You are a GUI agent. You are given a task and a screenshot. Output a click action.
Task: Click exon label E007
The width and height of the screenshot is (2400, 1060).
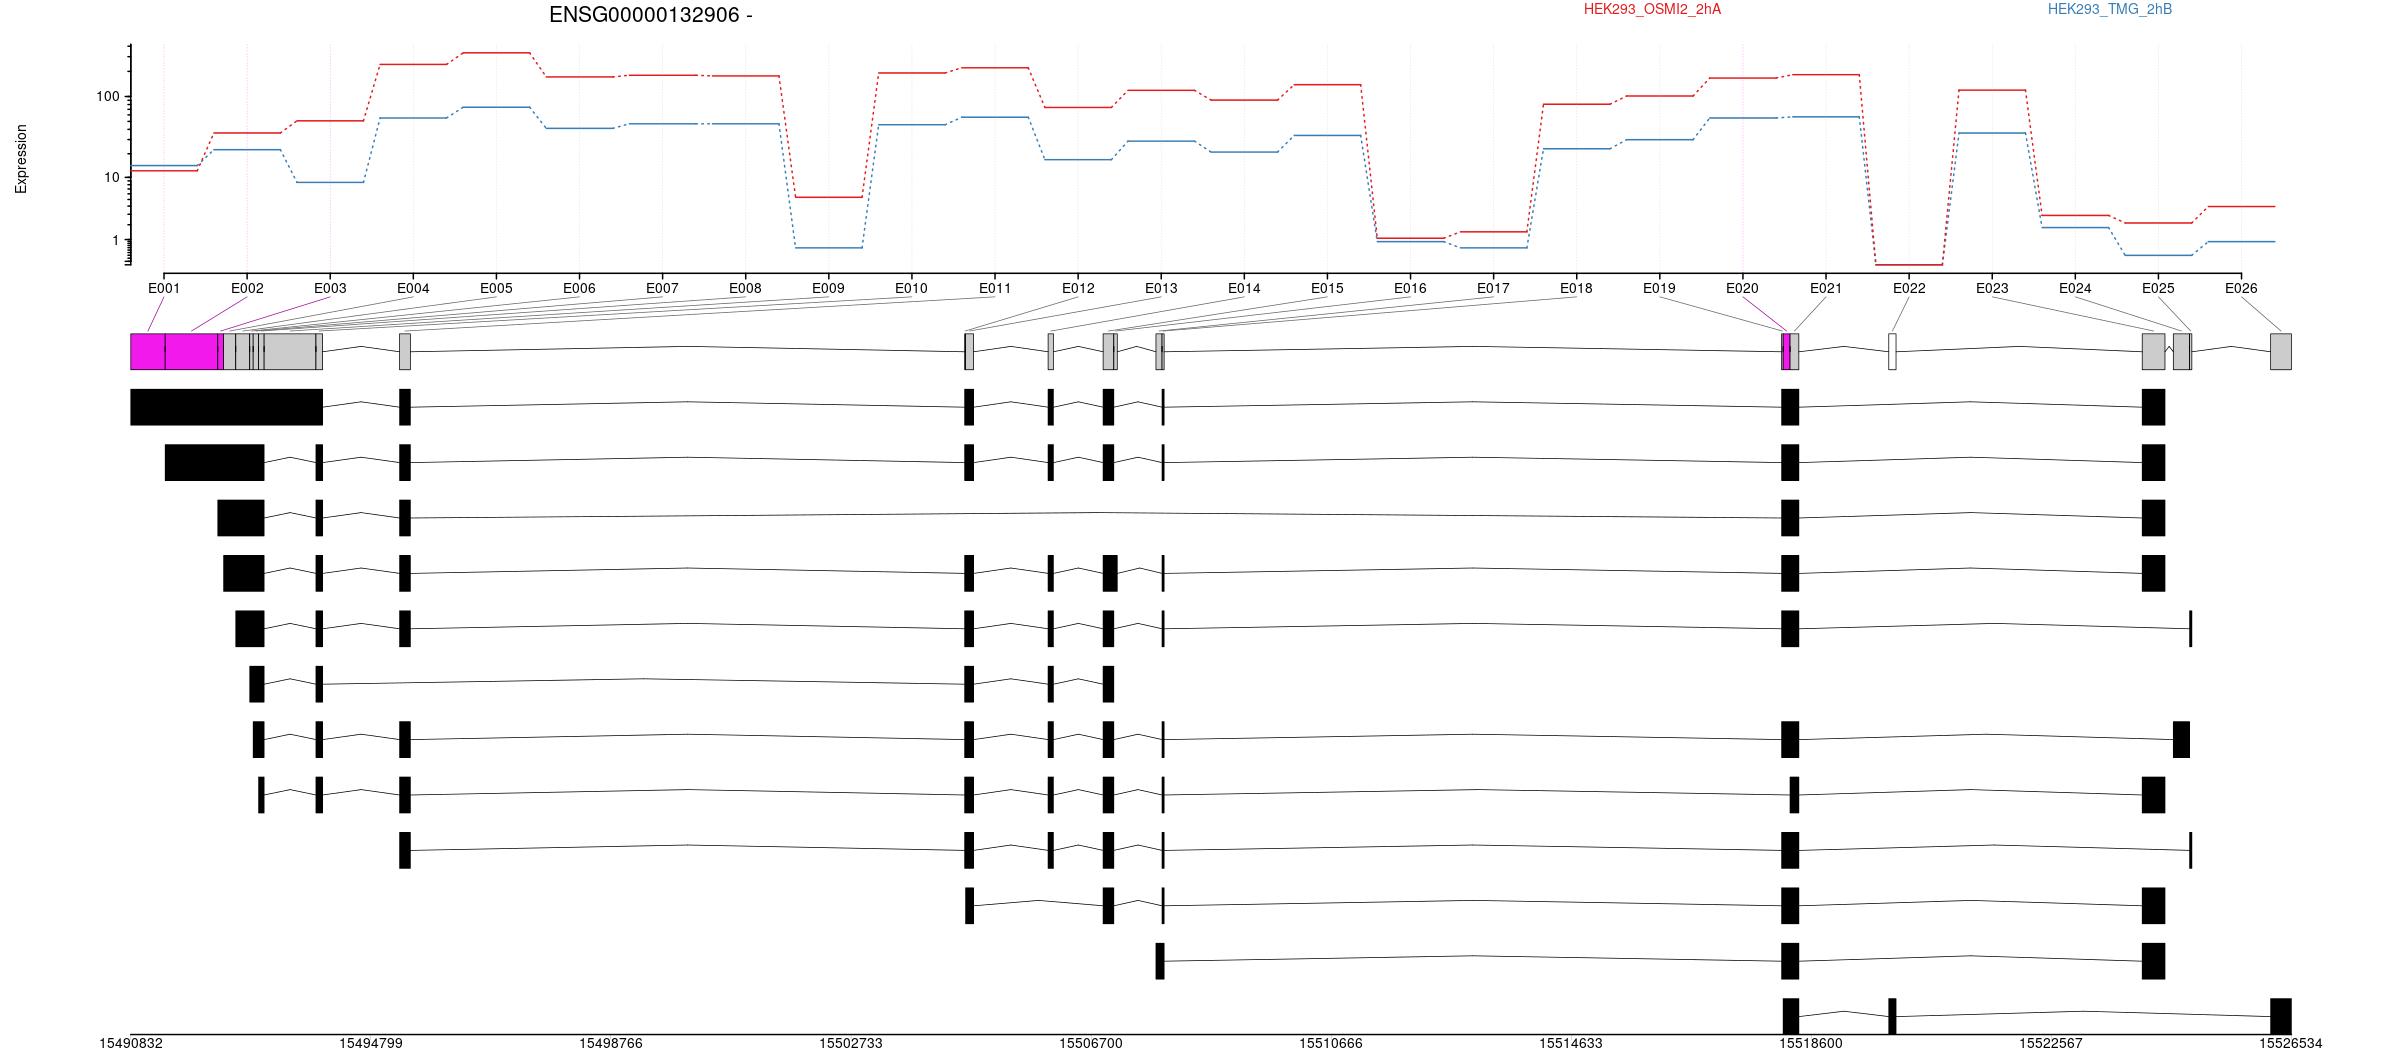click(x=662, y=289)
